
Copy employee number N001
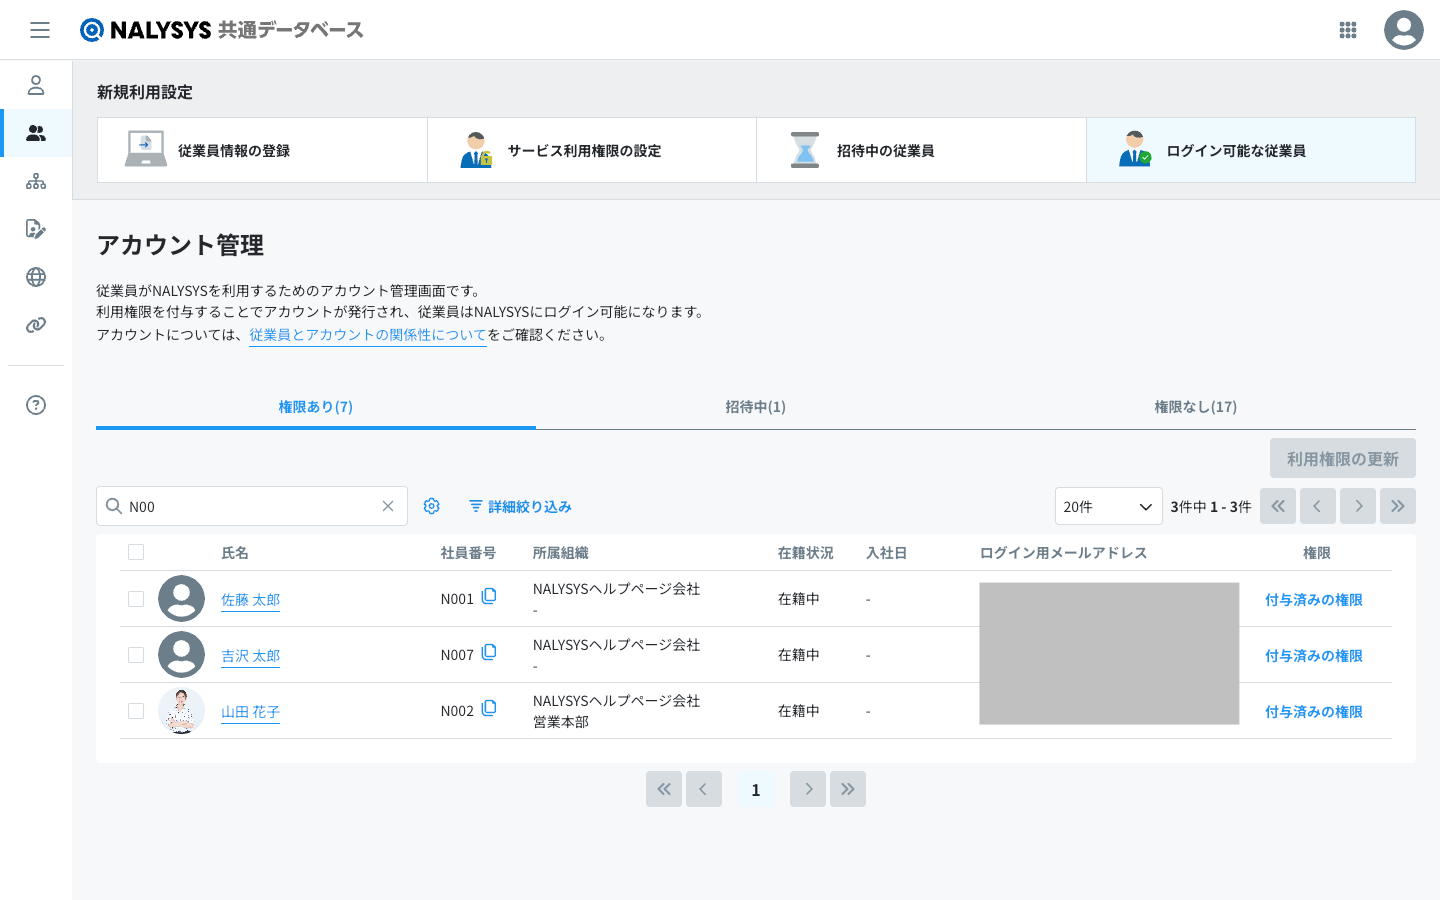489,597
